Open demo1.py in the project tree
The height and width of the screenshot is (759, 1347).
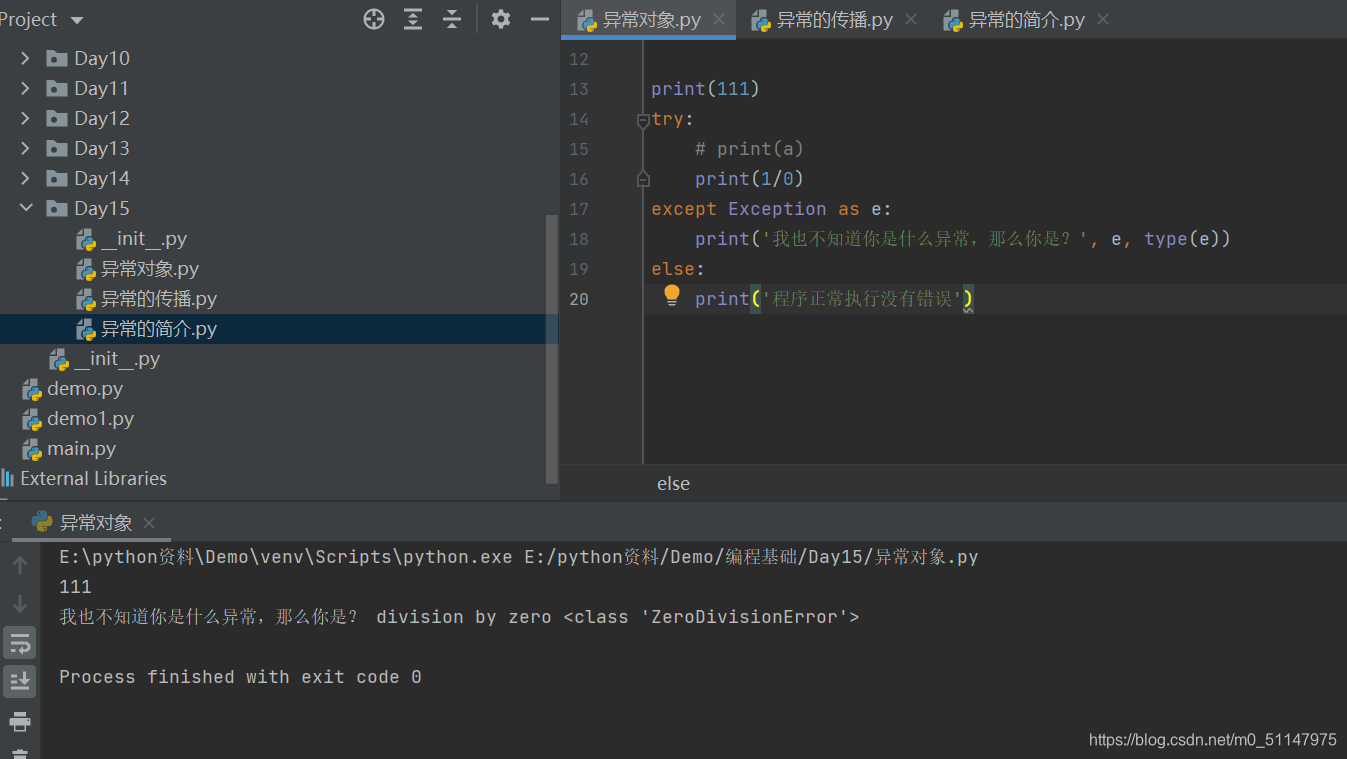90,419
